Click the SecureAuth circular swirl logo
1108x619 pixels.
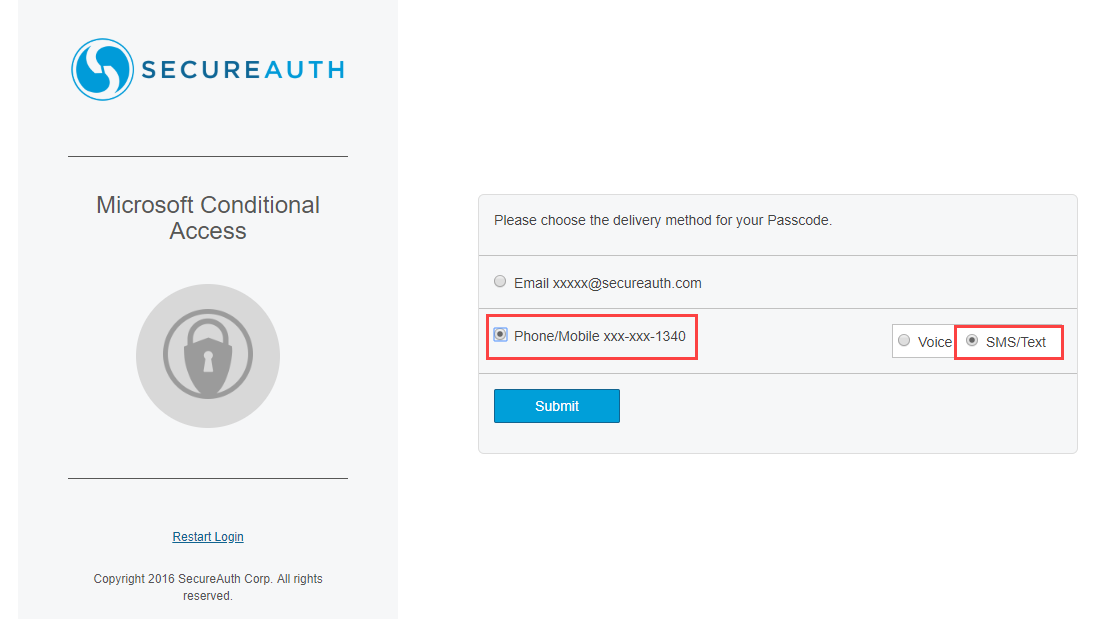tap(102, 69)
